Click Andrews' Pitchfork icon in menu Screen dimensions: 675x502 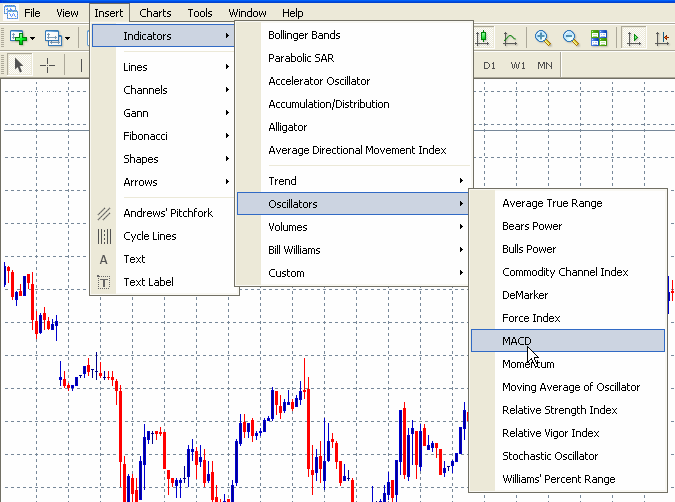point(104,213)
